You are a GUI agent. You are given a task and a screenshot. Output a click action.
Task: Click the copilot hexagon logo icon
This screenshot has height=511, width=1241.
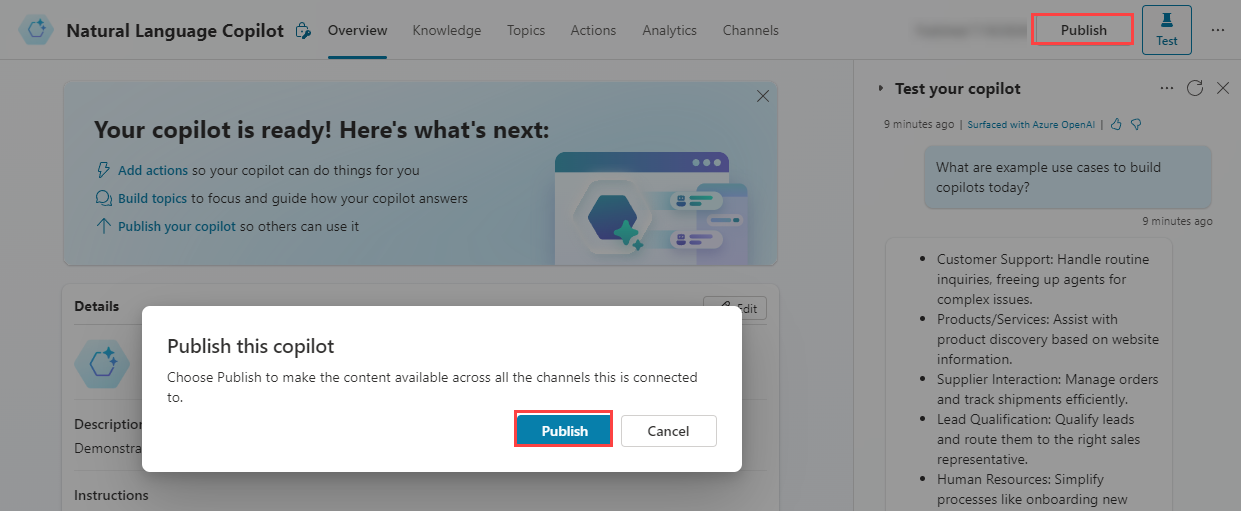(37, 30)
